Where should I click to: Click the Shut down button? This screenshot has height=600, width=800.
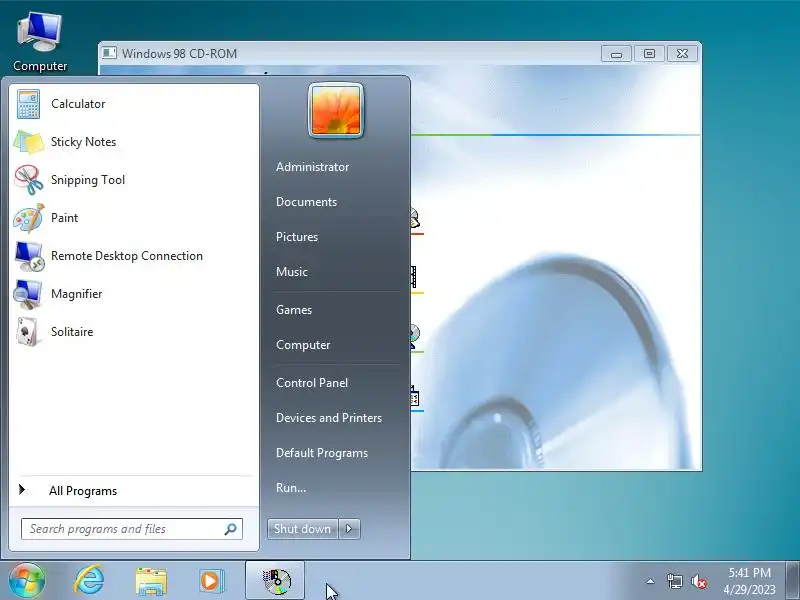[303, 529]
